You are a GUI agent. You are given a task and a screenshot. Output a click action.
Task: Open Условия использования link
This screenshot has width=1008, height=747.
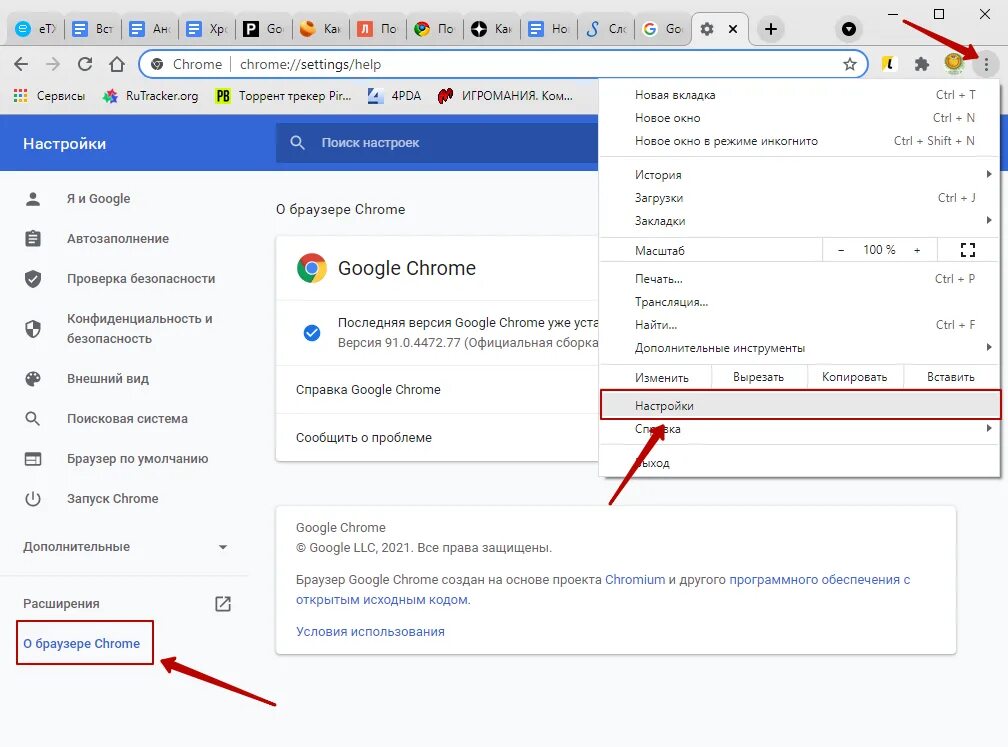(370, 631)
